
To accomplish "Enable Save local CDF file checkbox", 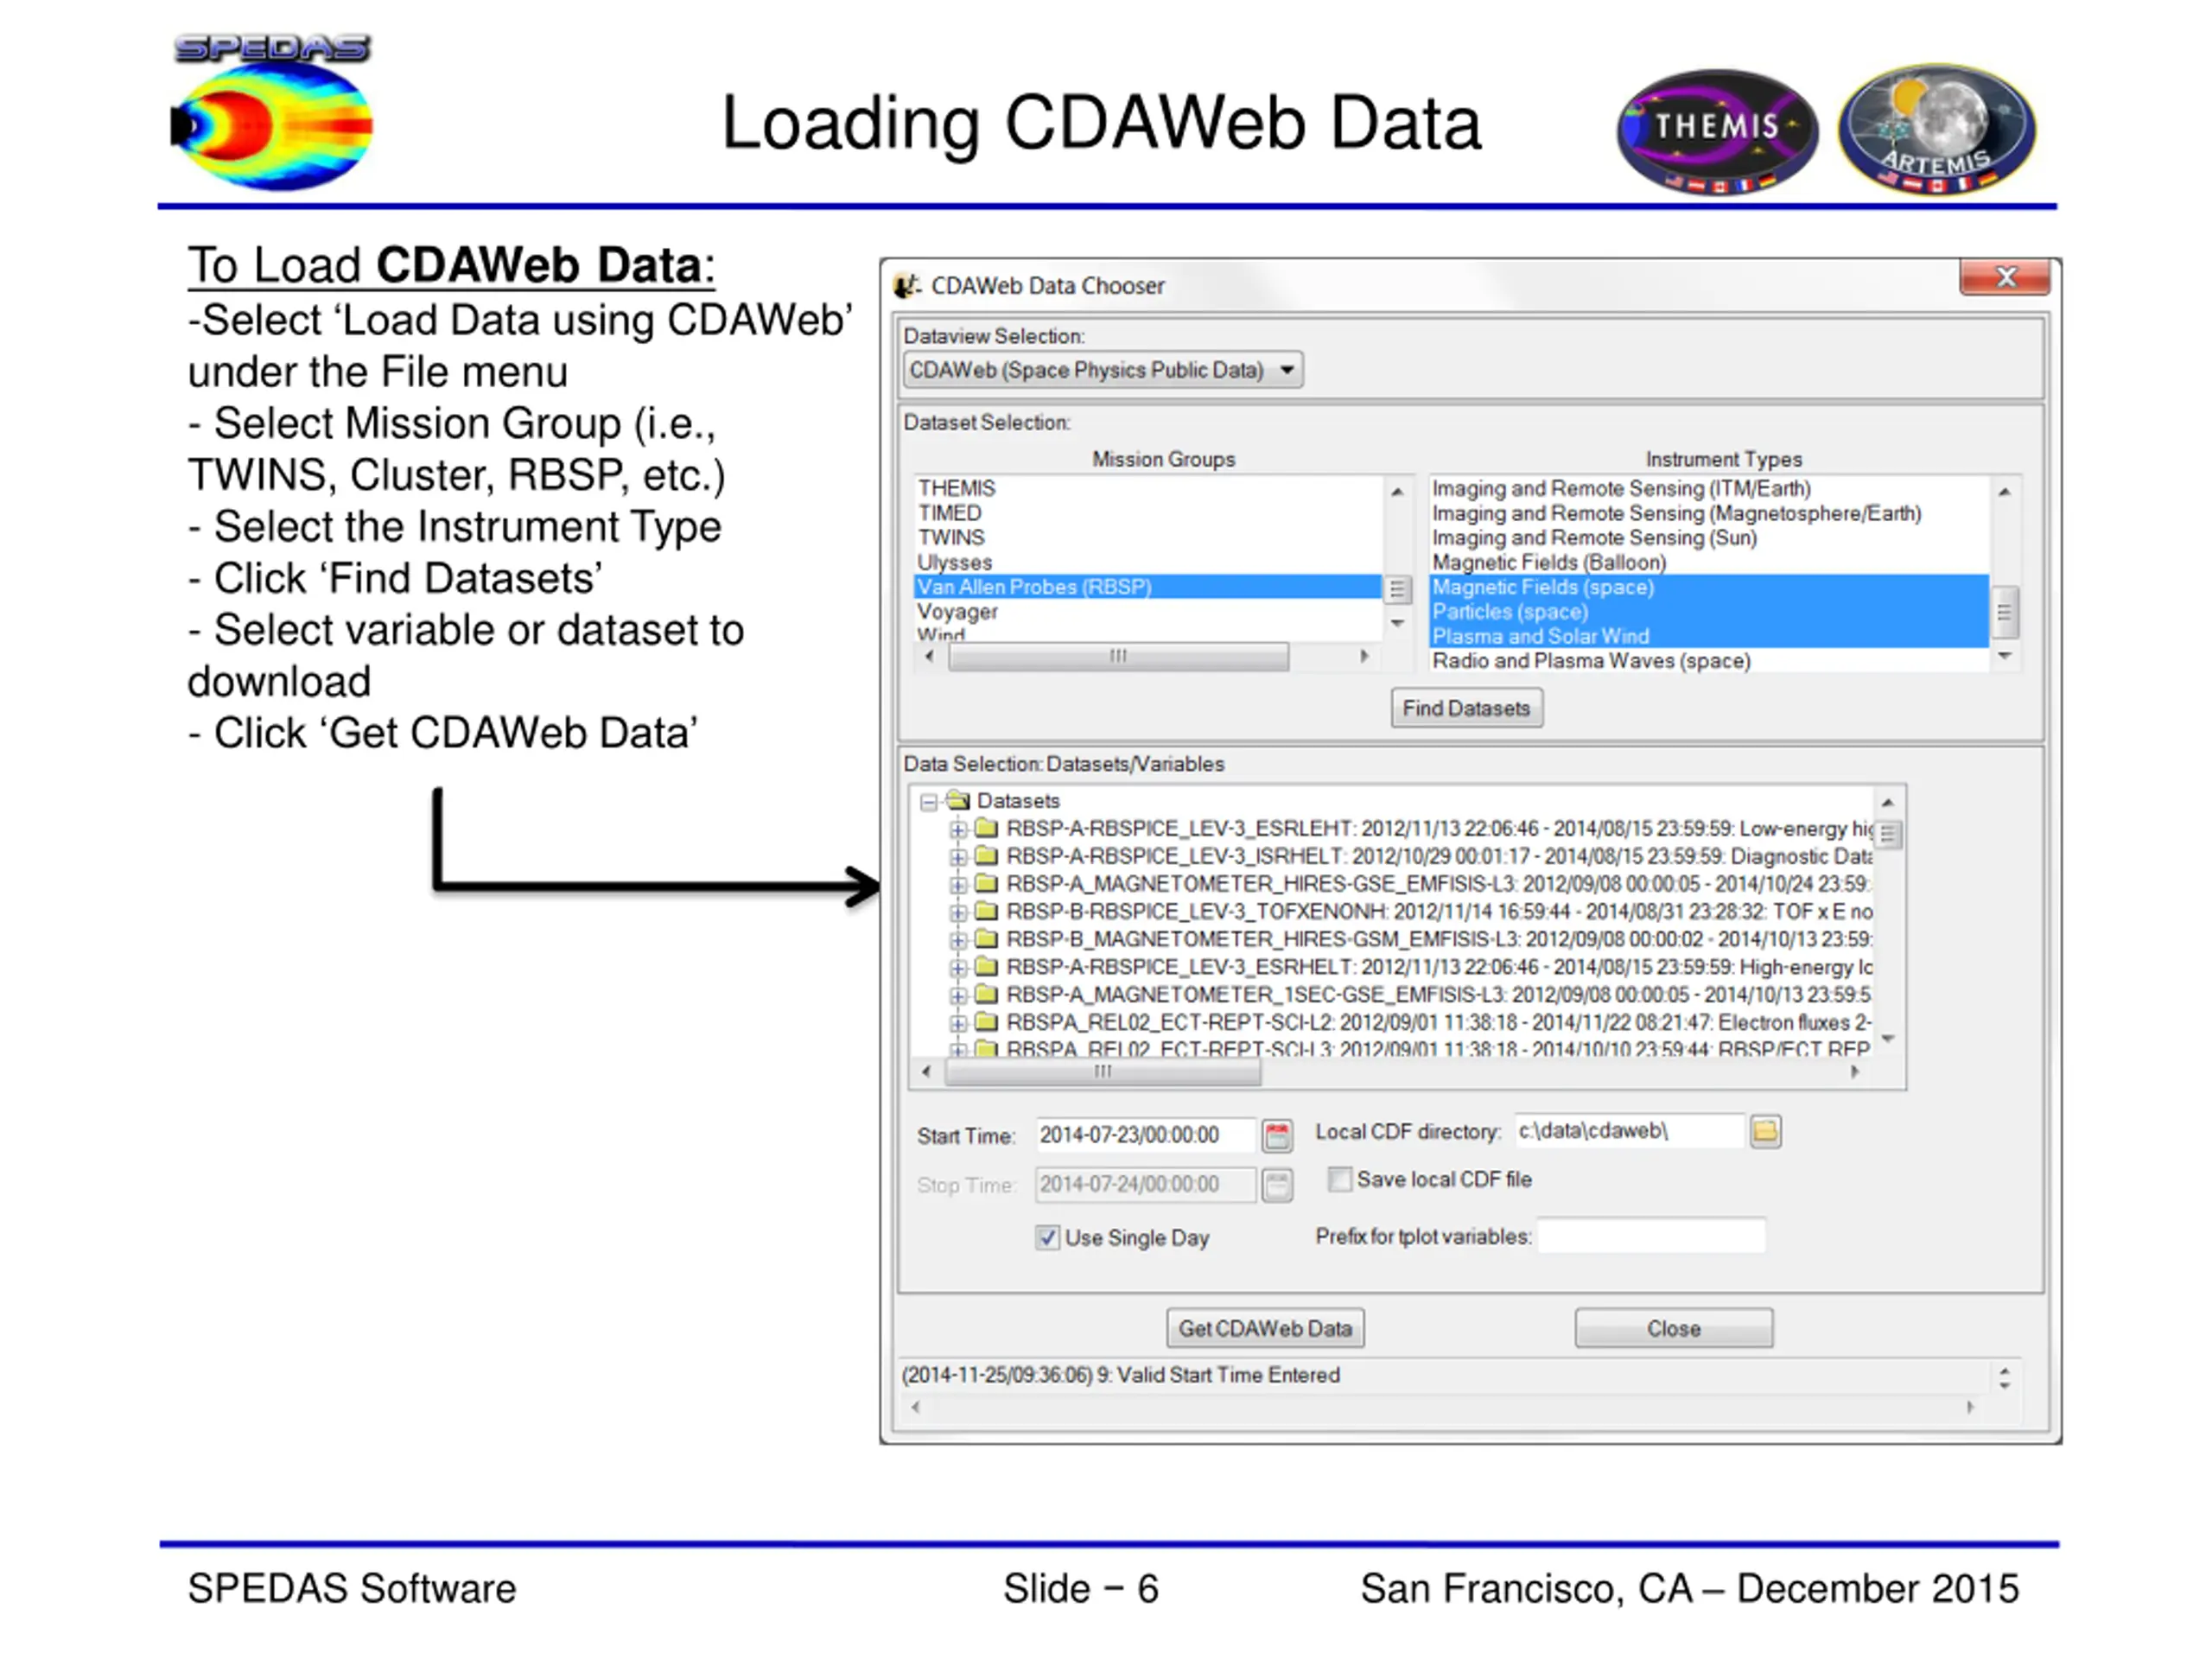I will (x=1340, y=1180).
